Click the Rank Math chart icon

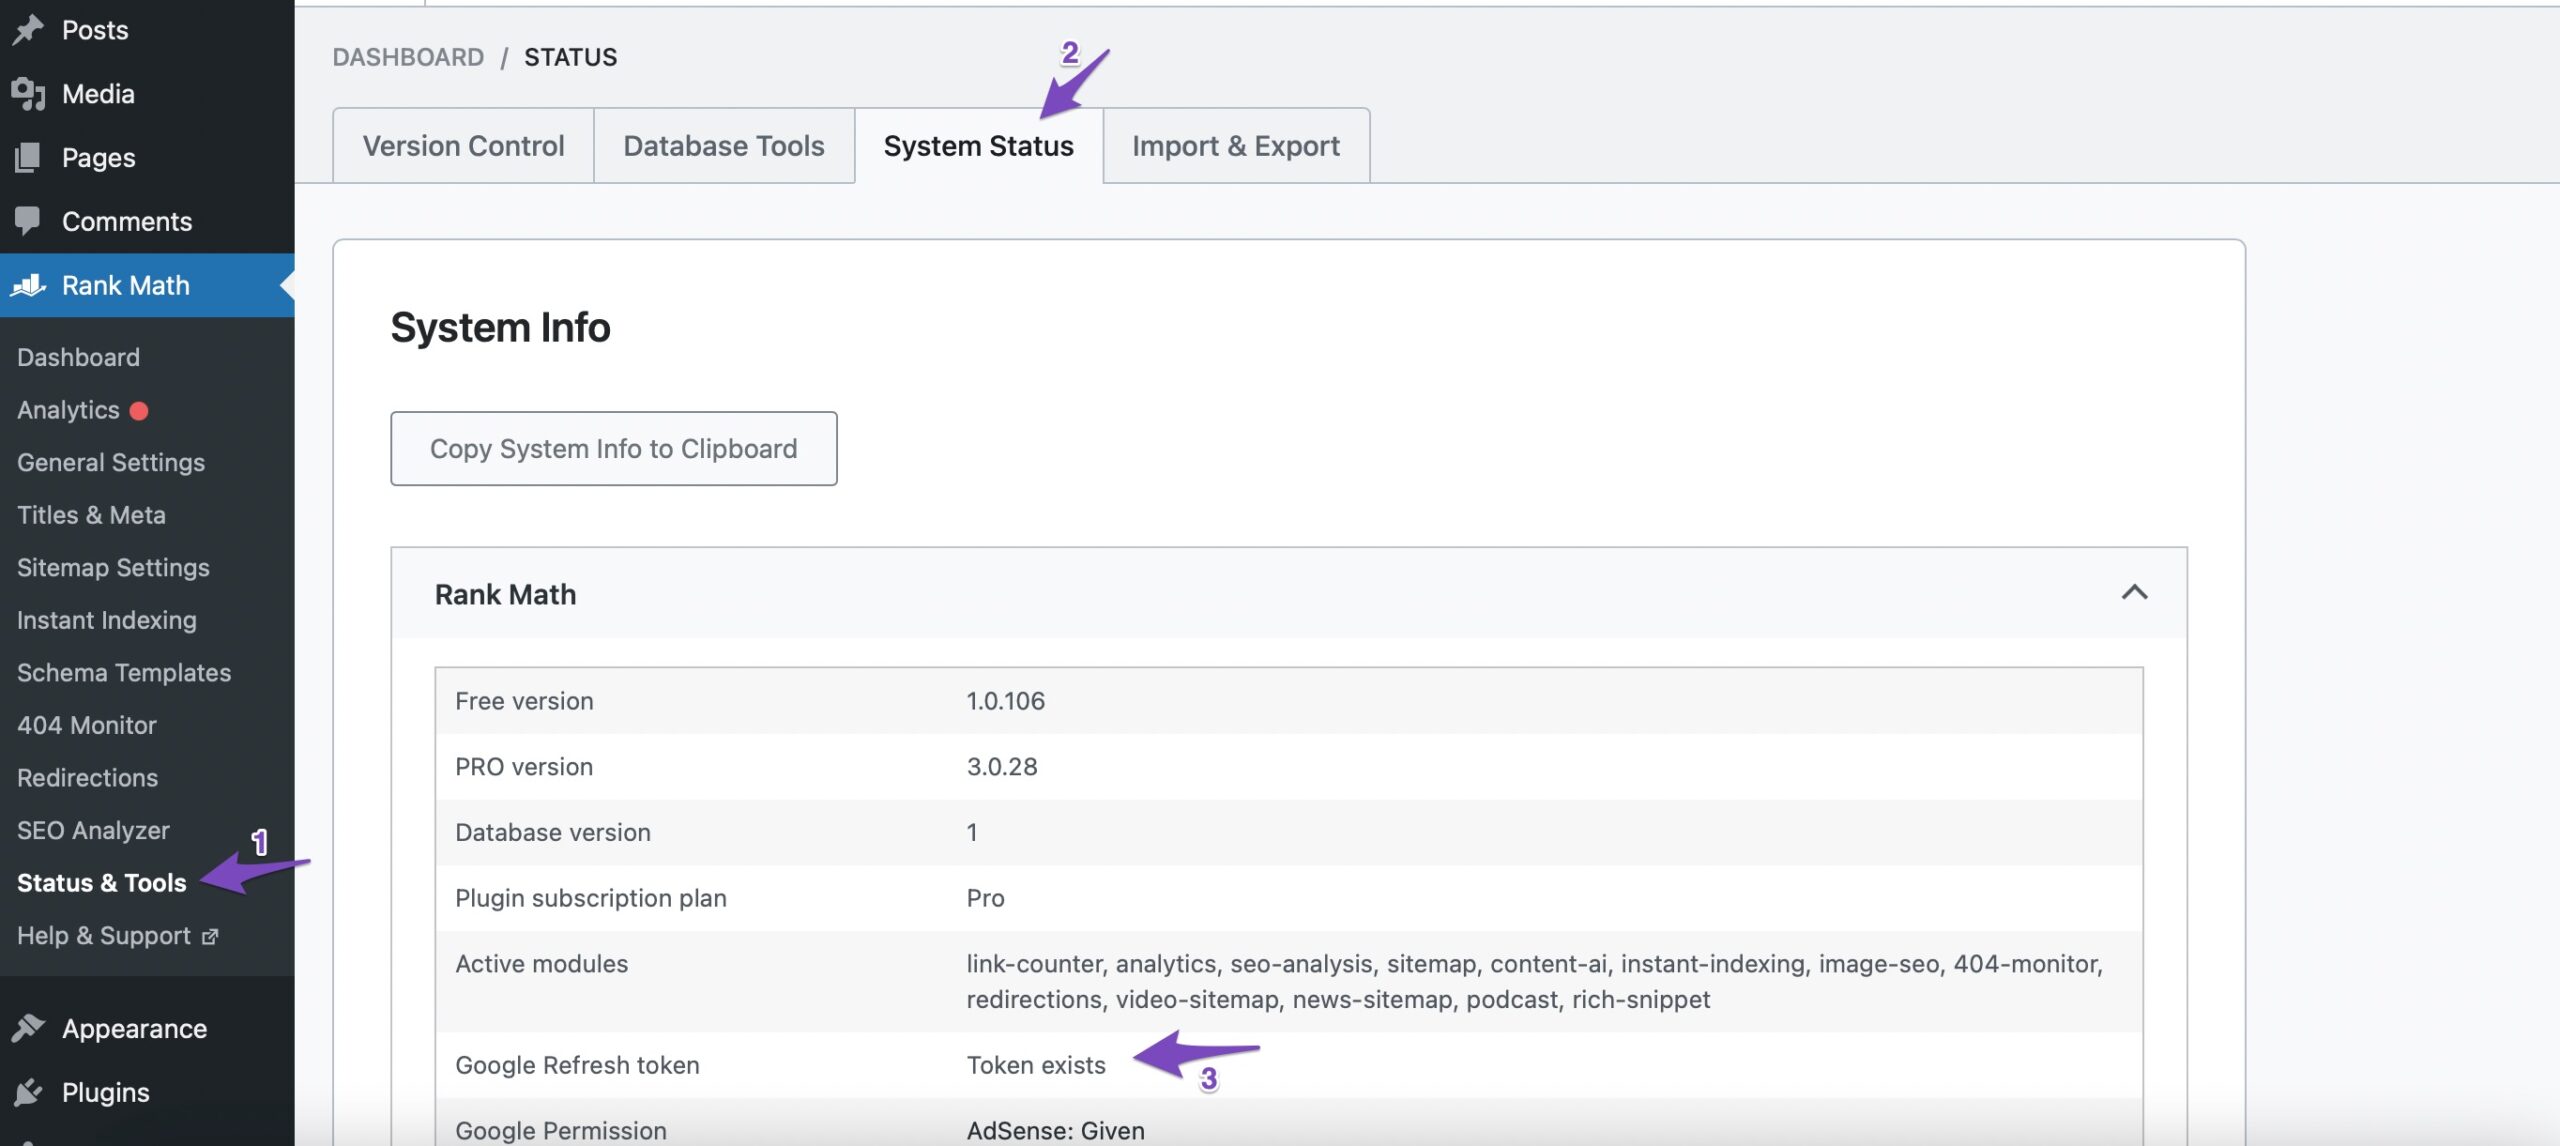(x=28, y=285)
